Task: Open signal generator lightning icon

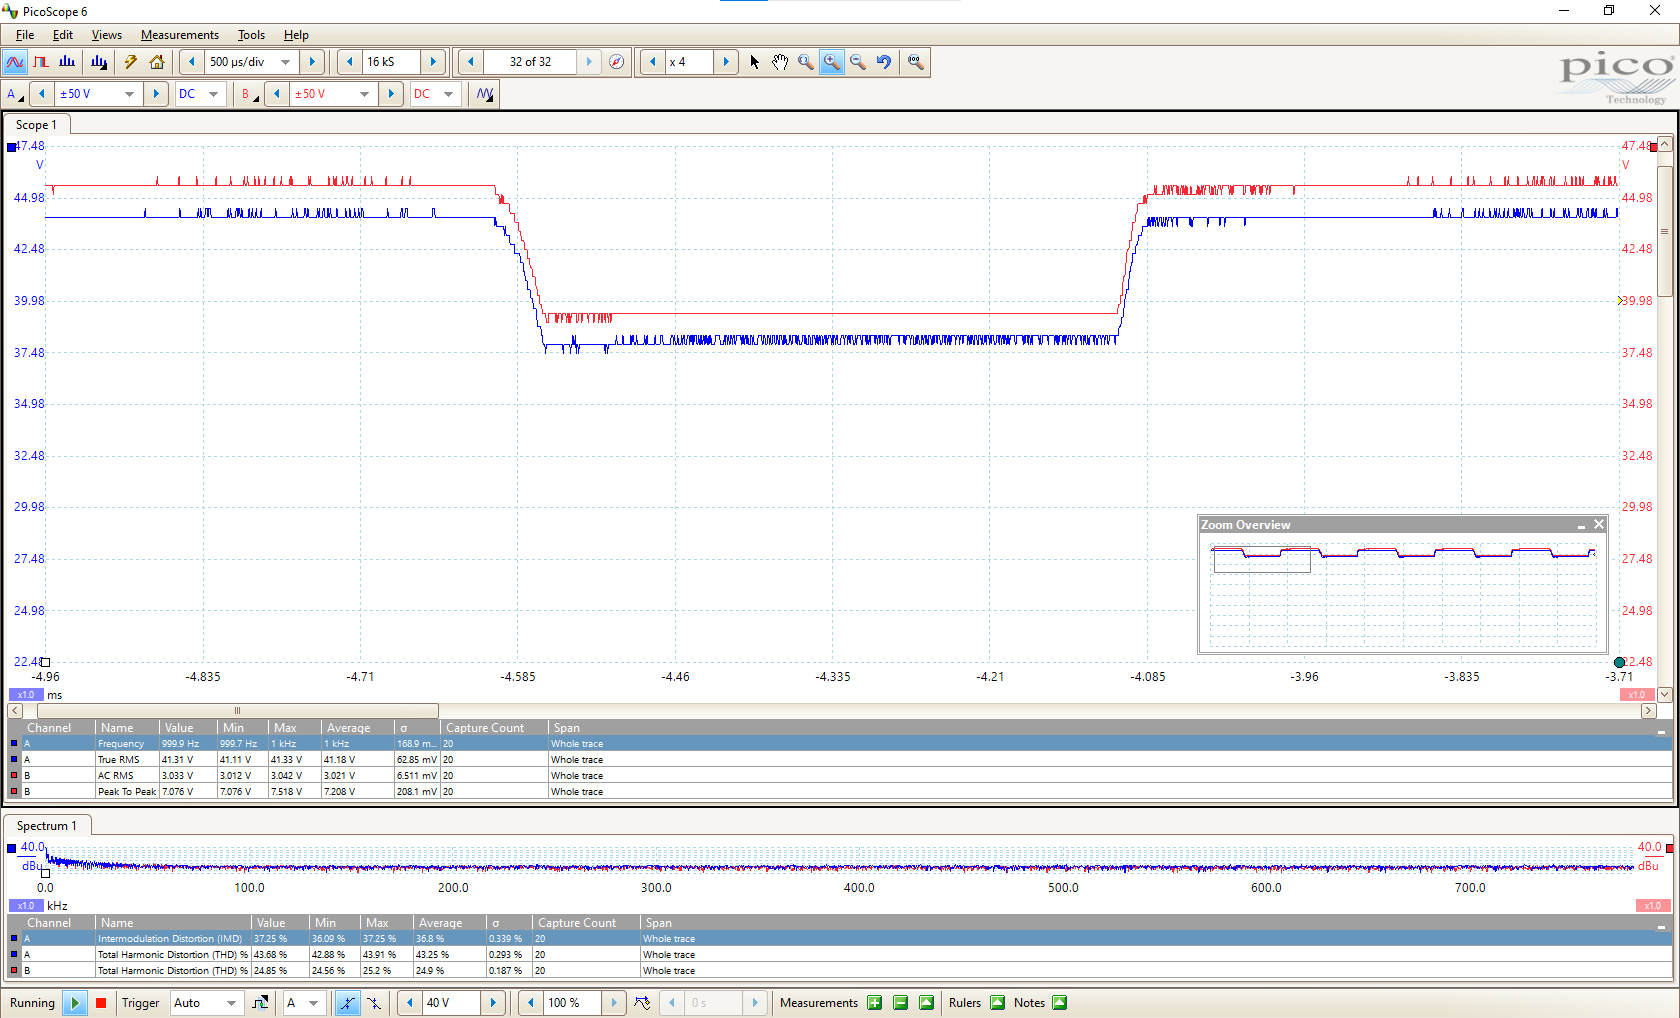Action: click(131, 62)
